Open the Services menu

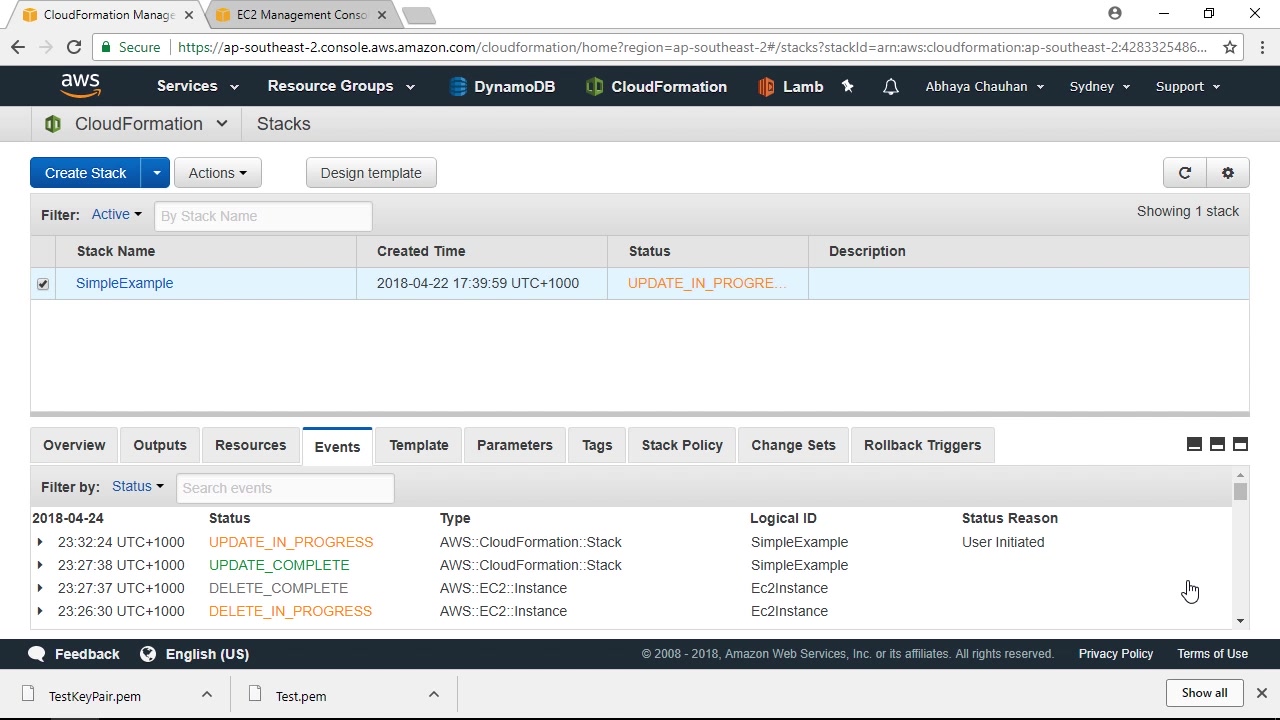198,86
